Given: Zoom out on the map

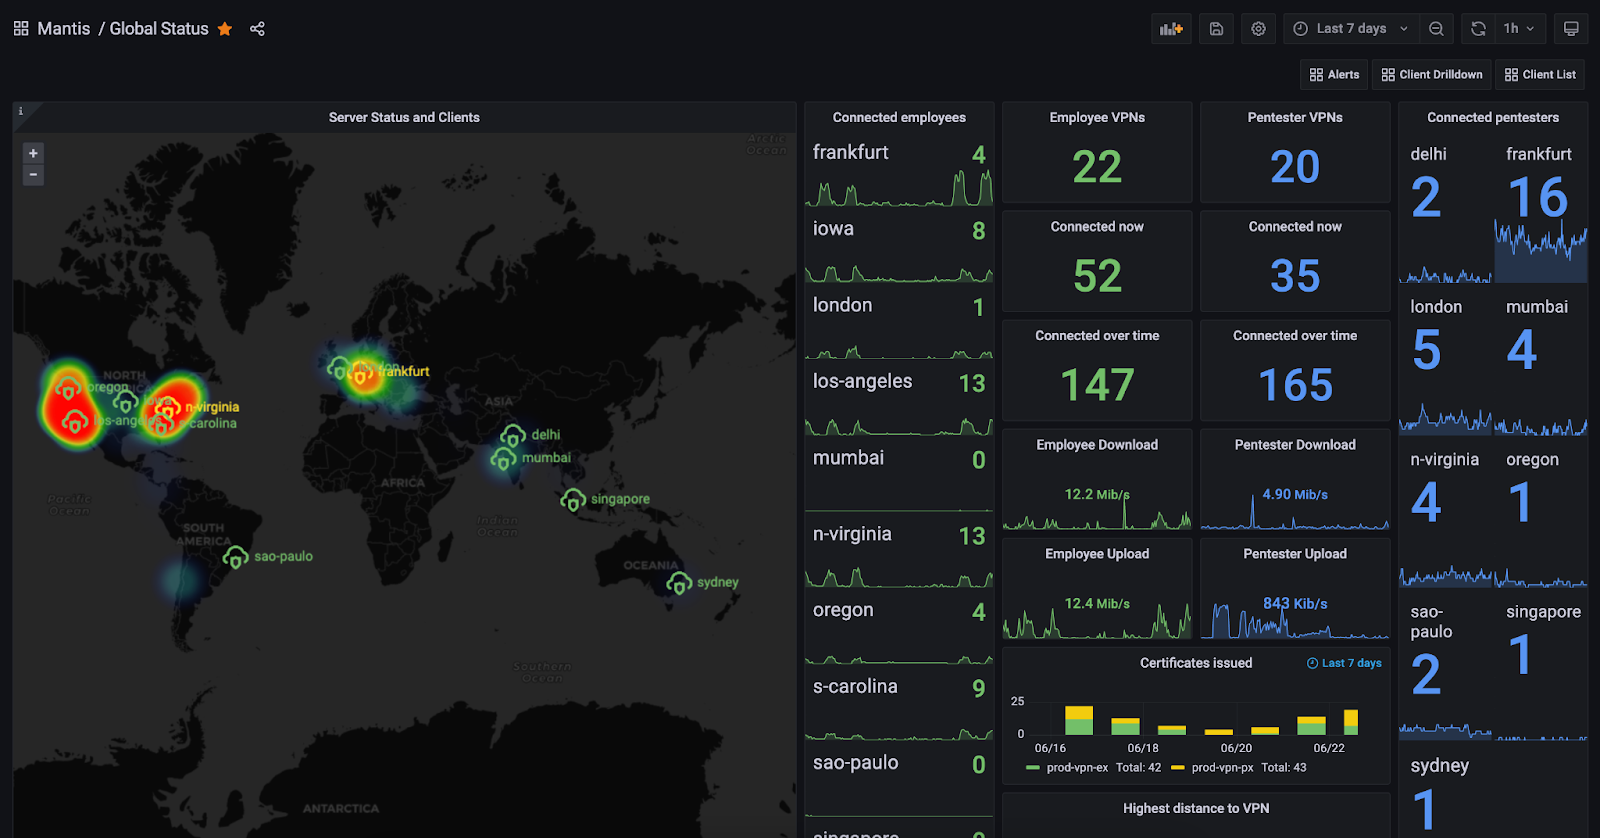Looking at the screenshot, I should 33,175.
